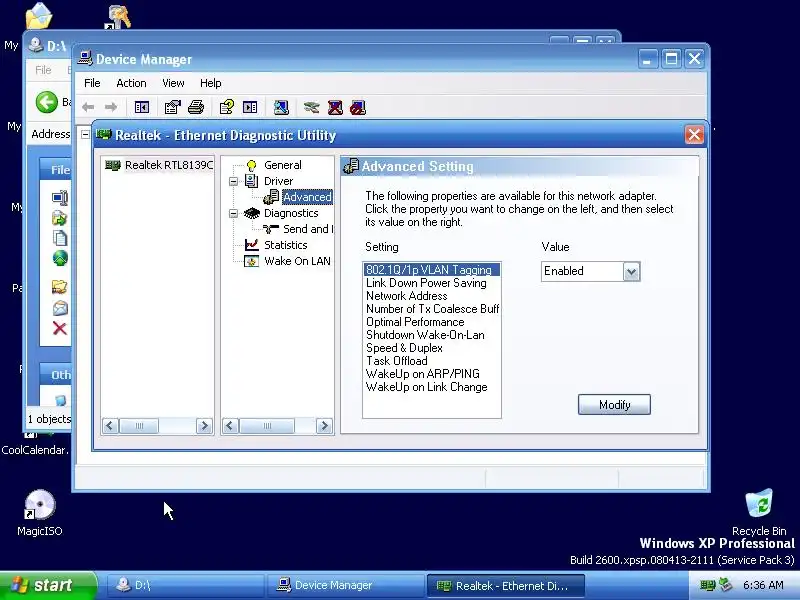Open the File menu in the D:\ window
The width and height of the screenshot is (800, 600).
tap(43, 70)
